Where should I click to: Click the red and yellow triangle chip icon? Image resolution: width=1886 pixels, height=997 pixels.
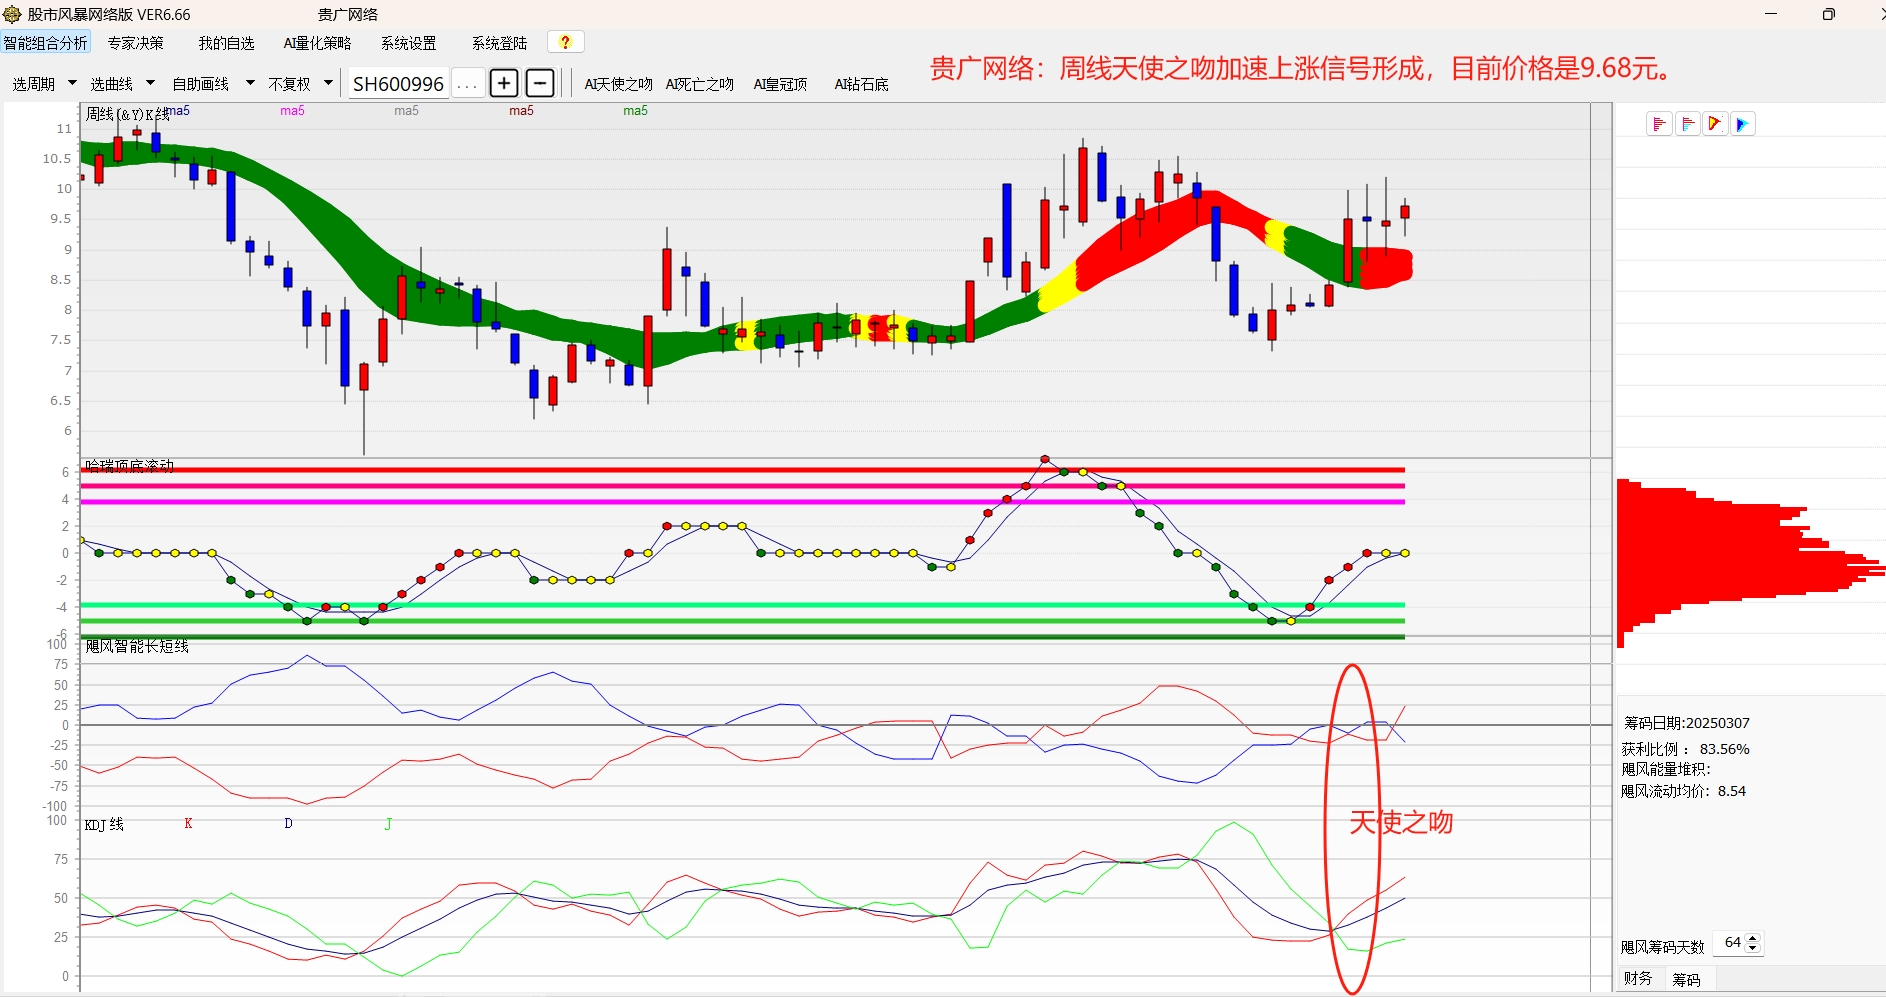coord(1715,124)
